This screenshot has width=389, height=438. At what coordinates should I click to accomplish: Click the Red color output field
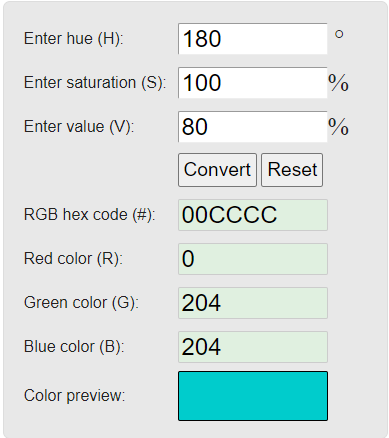(253, 259)
